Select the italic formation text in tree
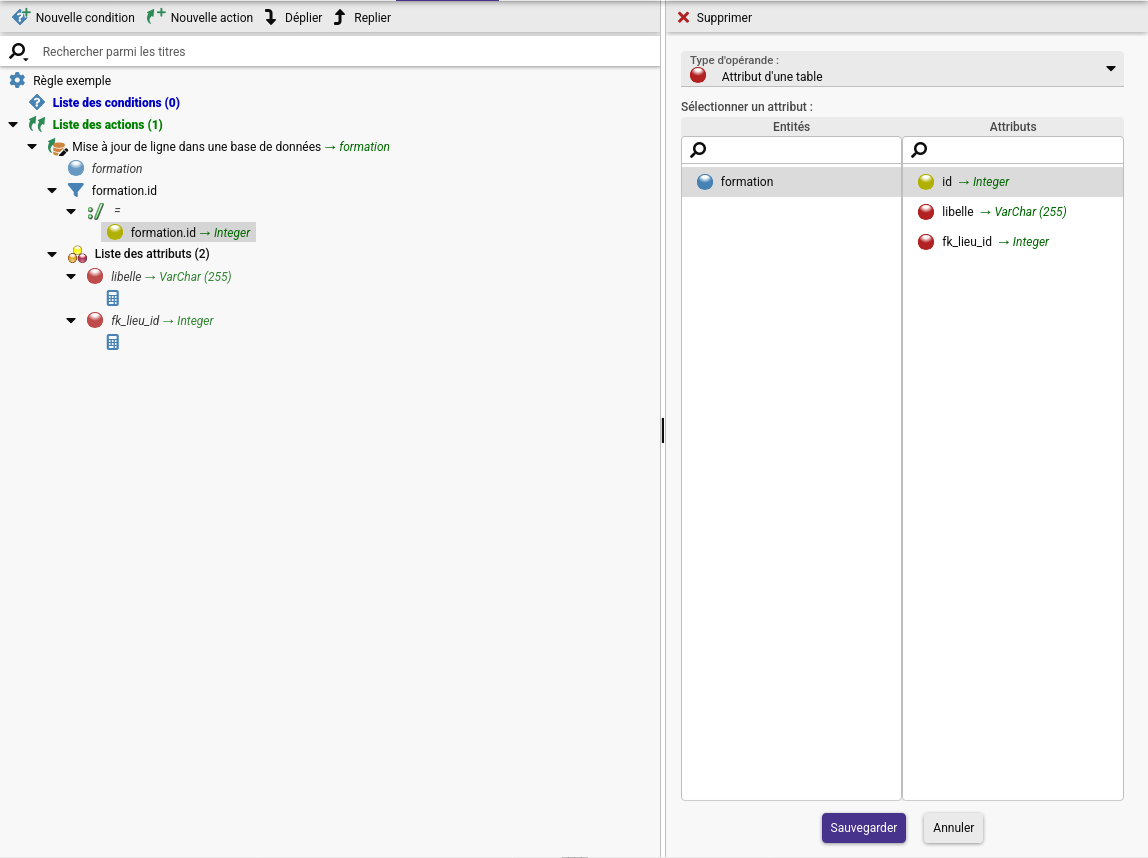 pyautogui.click(x=117, y=168)
